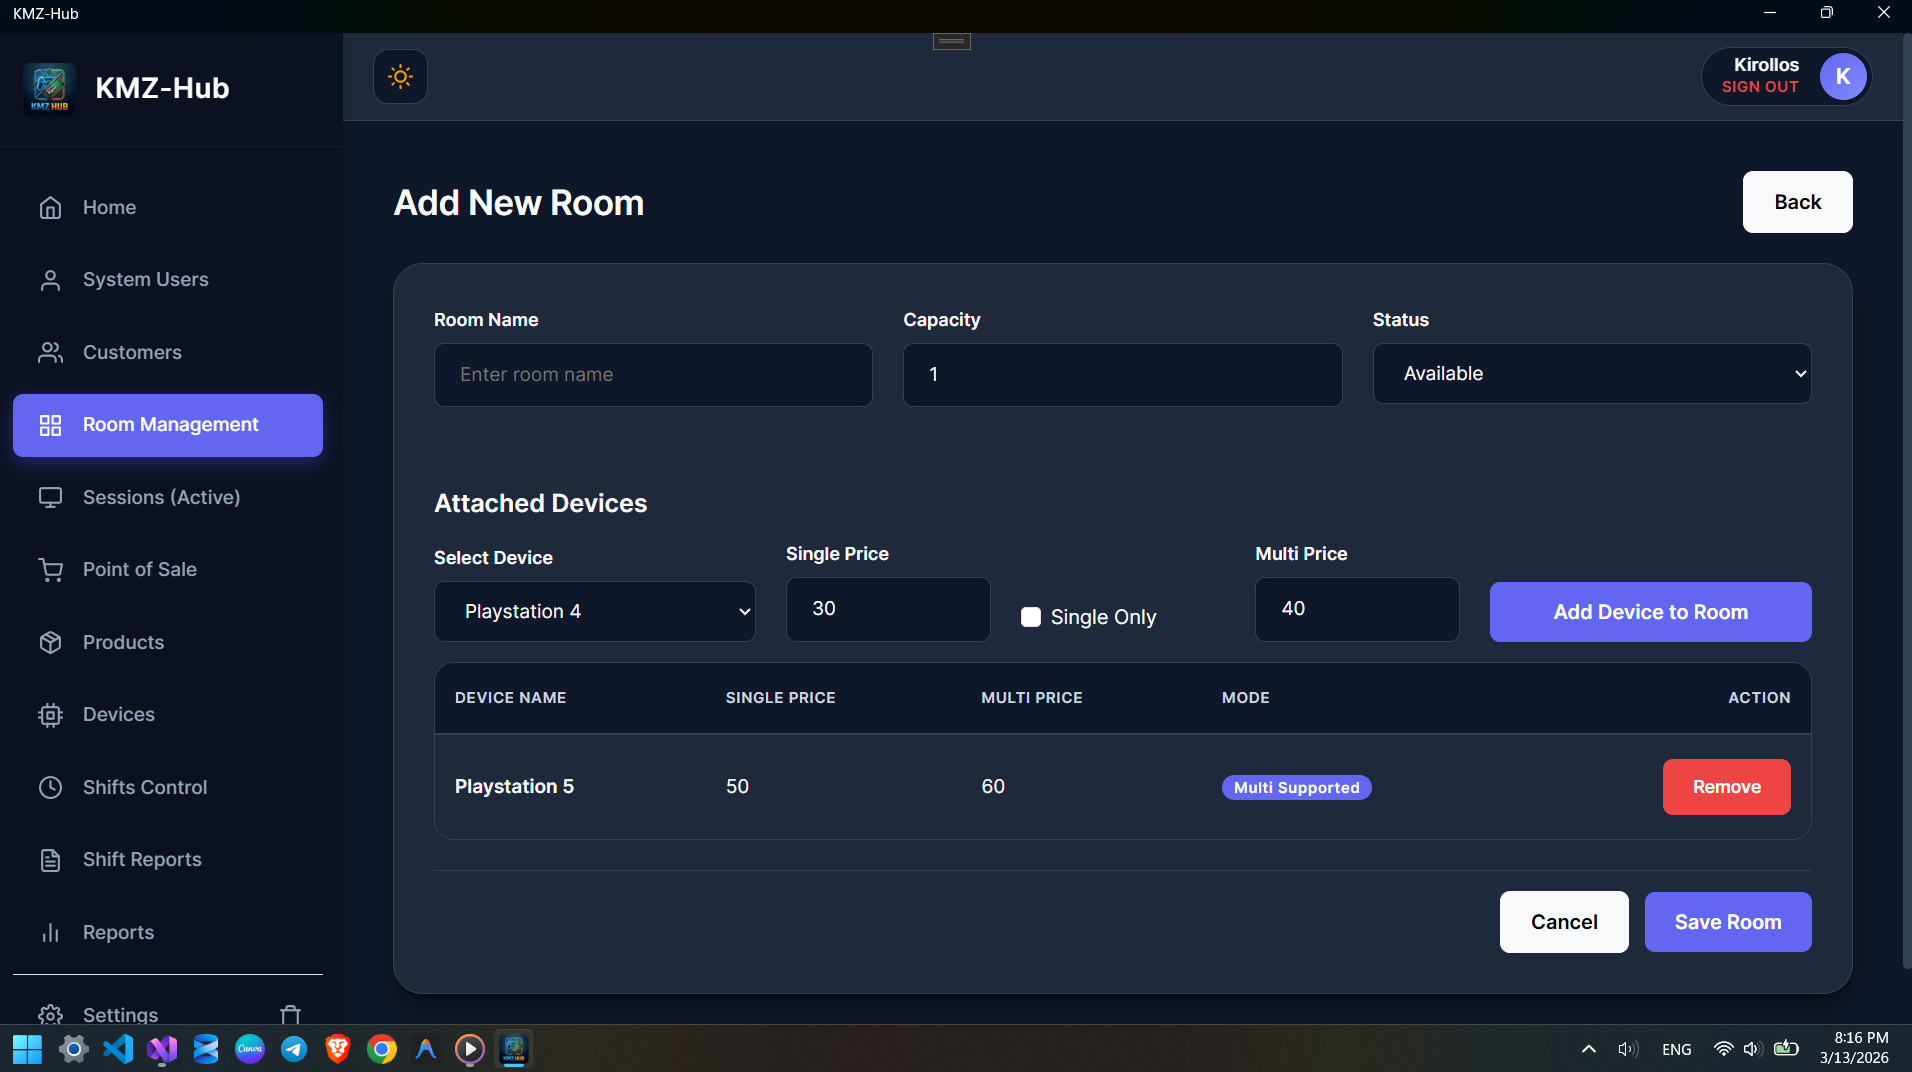1912x1072 pixels.
Task: Toggle light theme with the sun icon
Action: [x=399, y=76]
